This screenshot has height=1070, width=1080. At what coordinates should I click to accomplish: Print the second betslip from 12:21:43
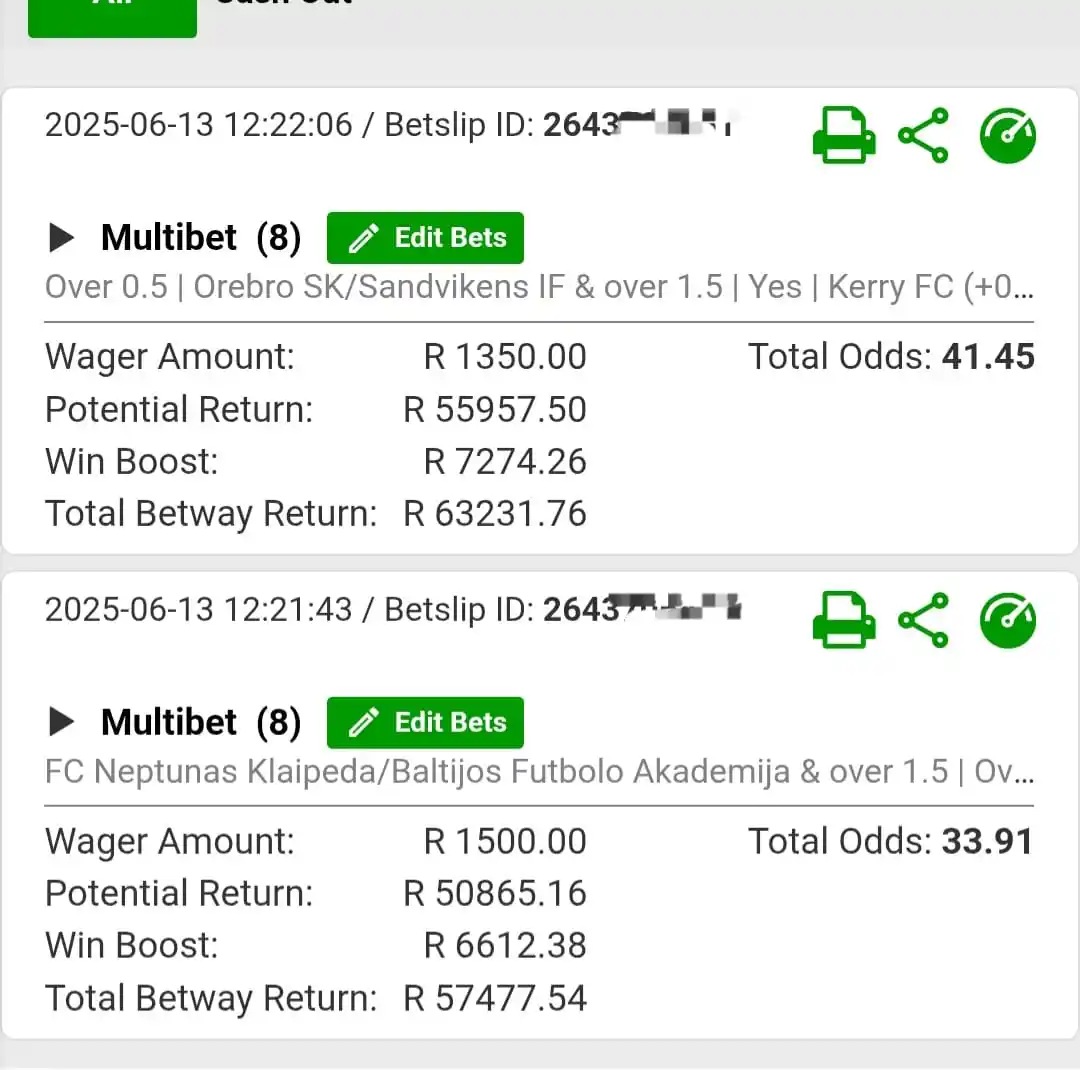844,620
